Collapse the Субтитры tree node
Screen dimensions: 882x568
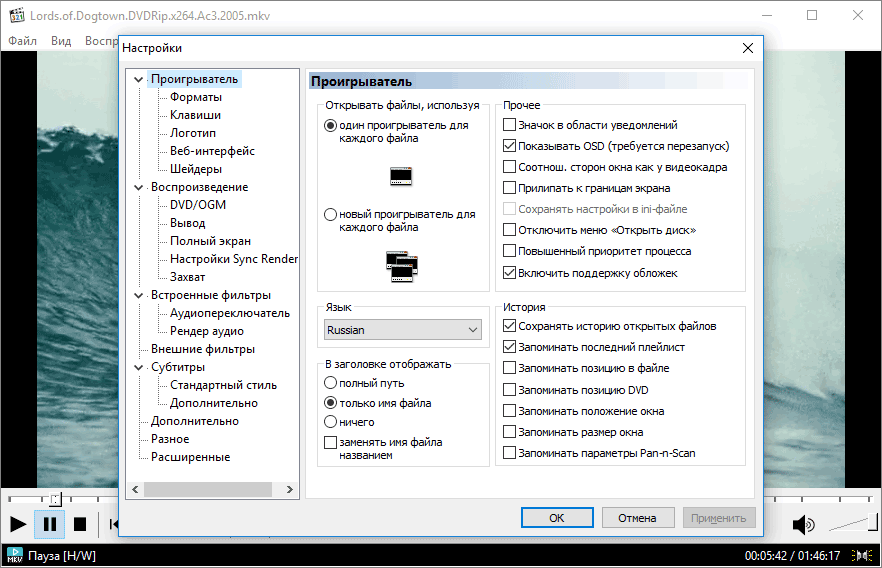(138, 367)
